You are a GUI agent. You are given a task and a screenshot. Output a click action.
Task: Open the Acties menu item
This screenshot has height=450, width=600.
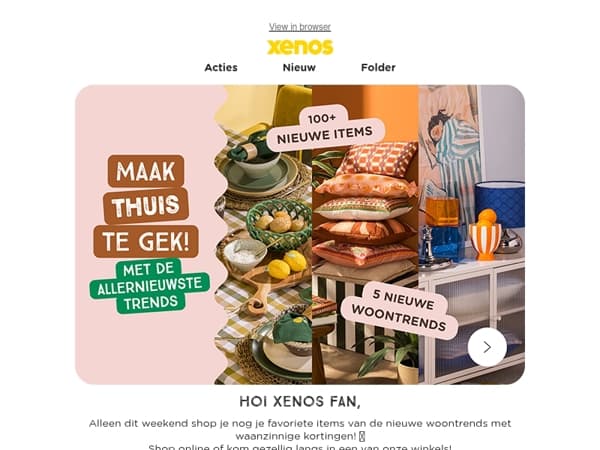pos(221,67)
